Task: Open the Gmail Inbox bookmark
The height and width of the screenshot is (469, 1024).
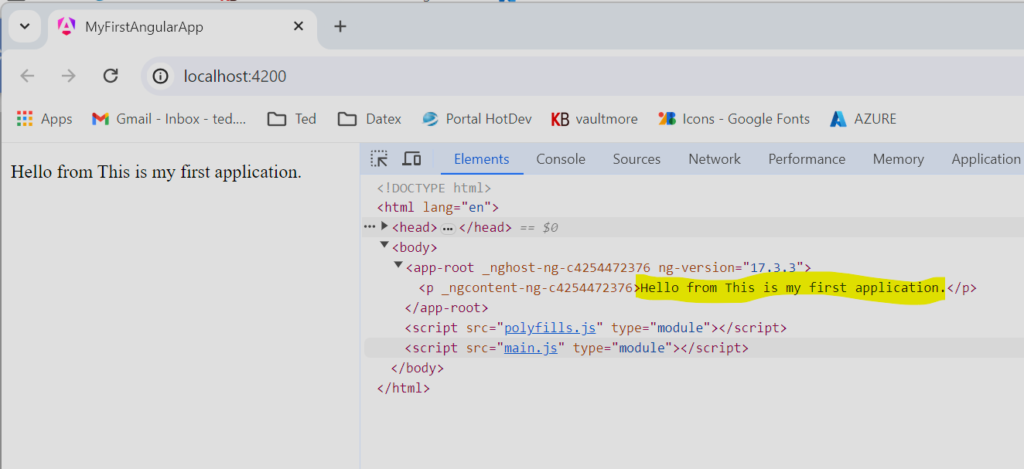Action: pyautogui.click(x=169, y=119)
